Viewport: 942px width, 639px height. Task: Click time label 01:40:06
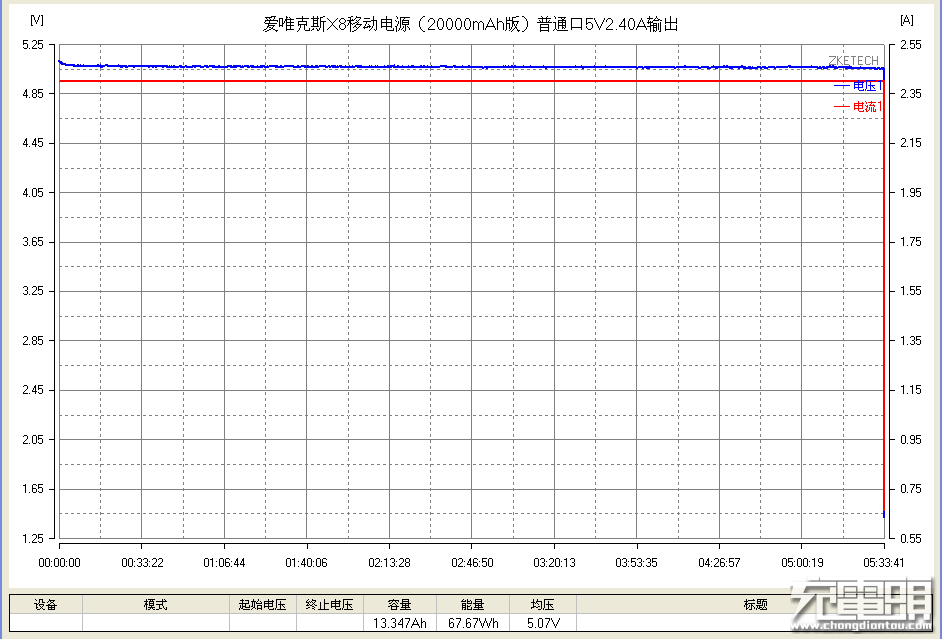coord(306,563)
